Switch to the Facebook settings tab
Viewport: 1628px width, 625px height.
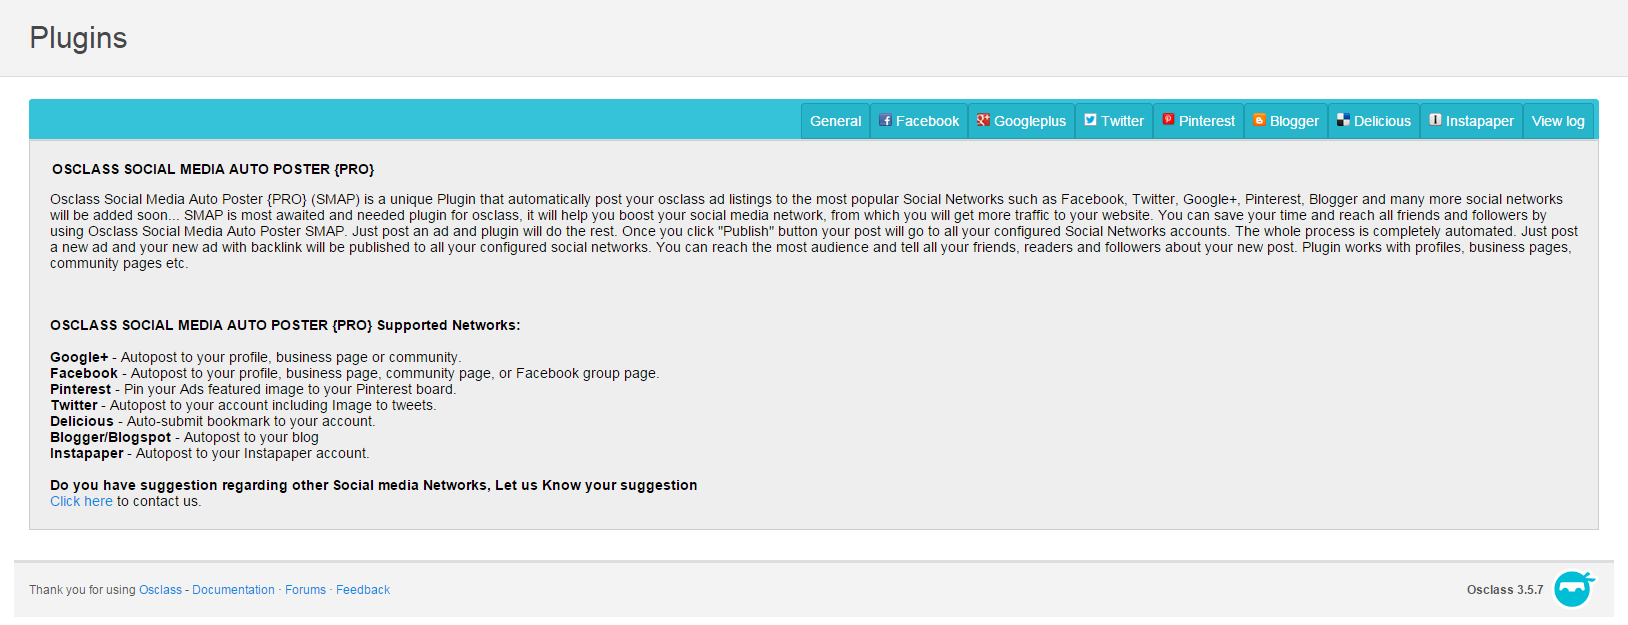coord(918,120)
